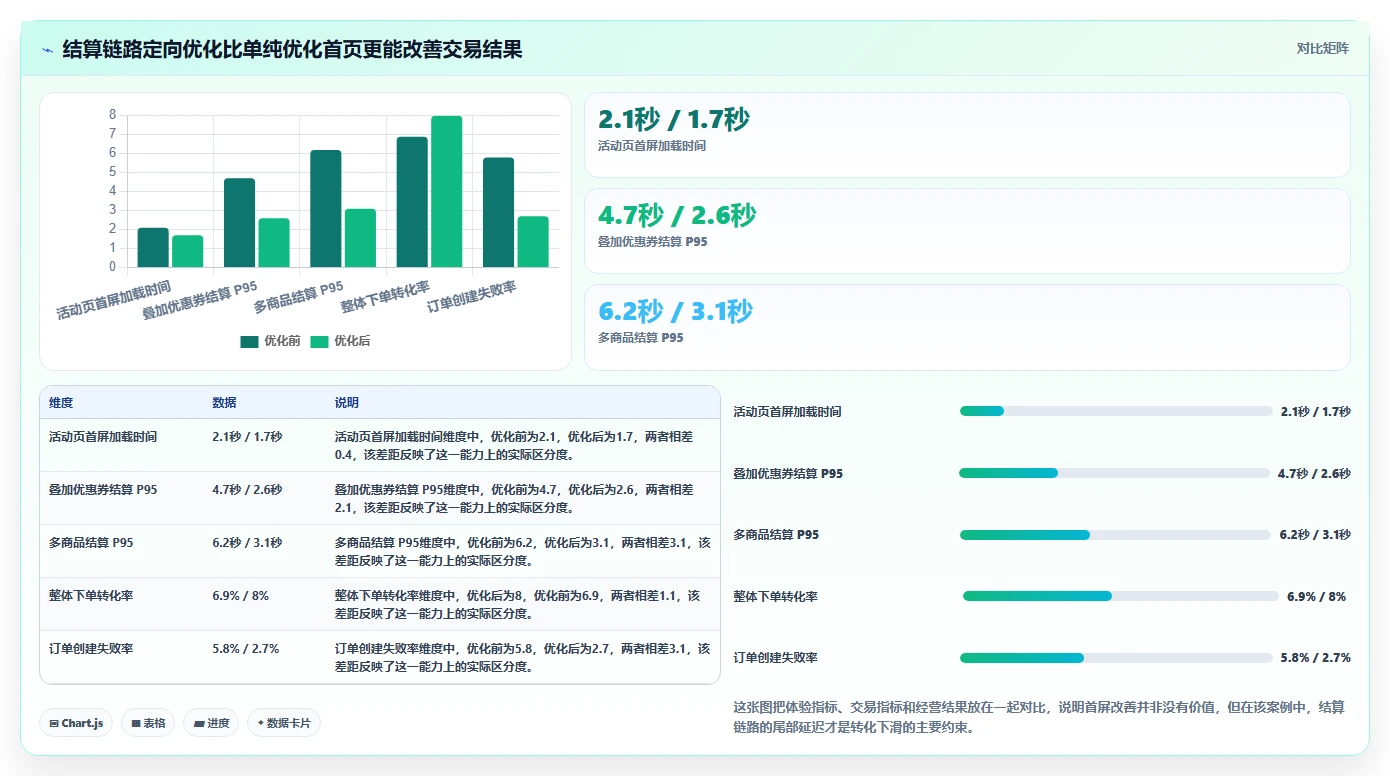The height and width of the screenshot is (776, 1390).
Task: Click the 6.9% / 8% value beside progress bar
Action: tap(1316, 596)
